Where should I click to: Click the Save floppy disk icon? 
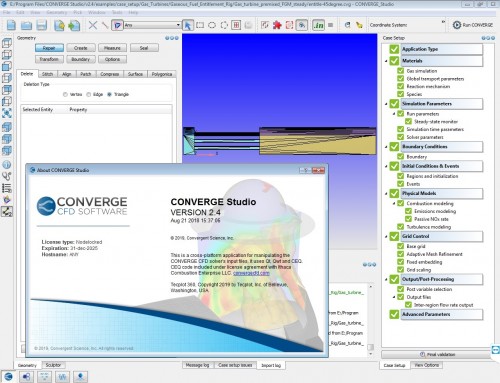(42, 25)
